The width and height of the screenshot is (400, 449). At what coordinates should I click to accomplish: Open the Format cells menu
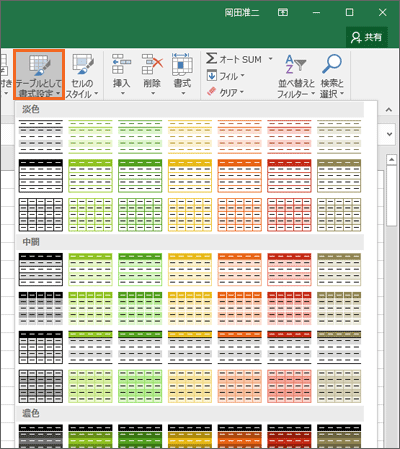point(182,75)
